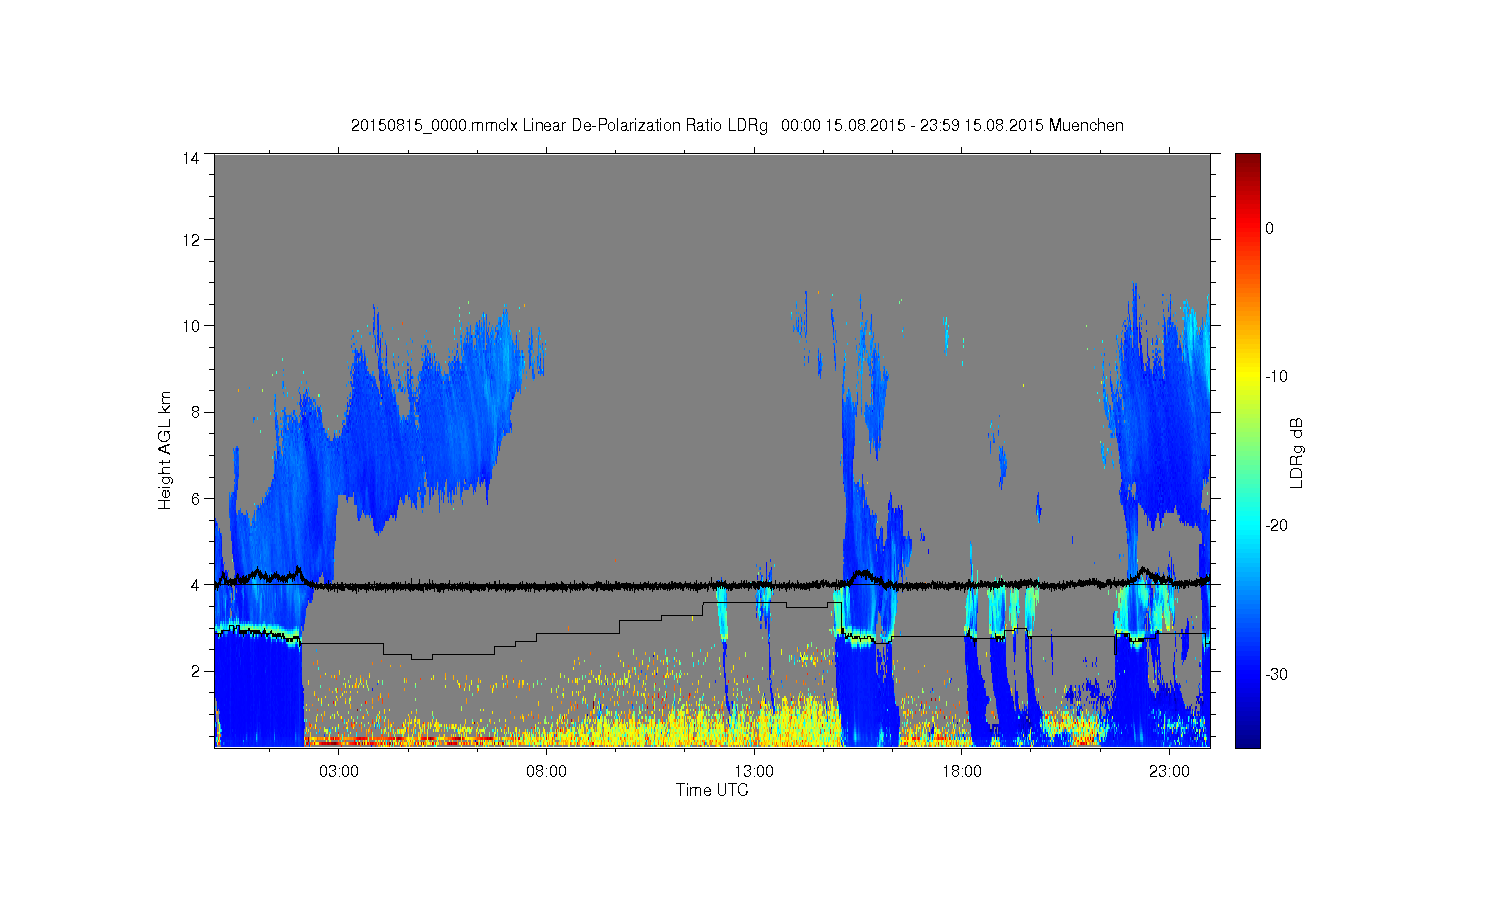Image resolution: width=1500 pixels, height=900 pixels.
Task: Click the 23:00 time tick label
Action: 1169,772
